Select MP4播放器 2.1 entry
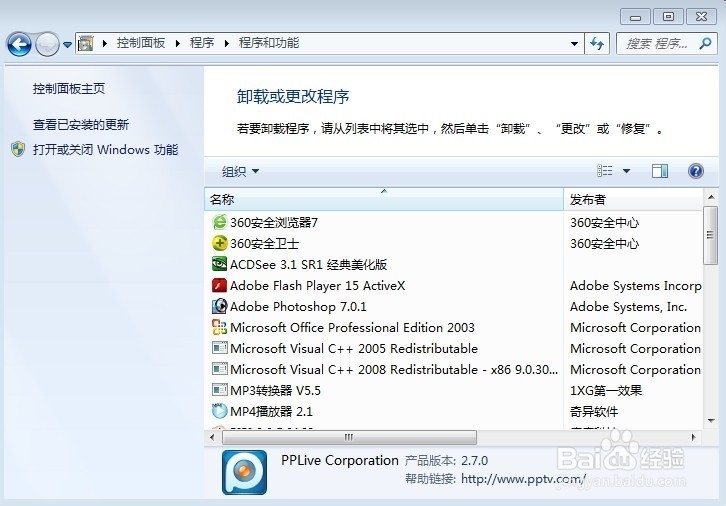Image resolution: width=726 pixels, height=506 pixels. [271, 411]
